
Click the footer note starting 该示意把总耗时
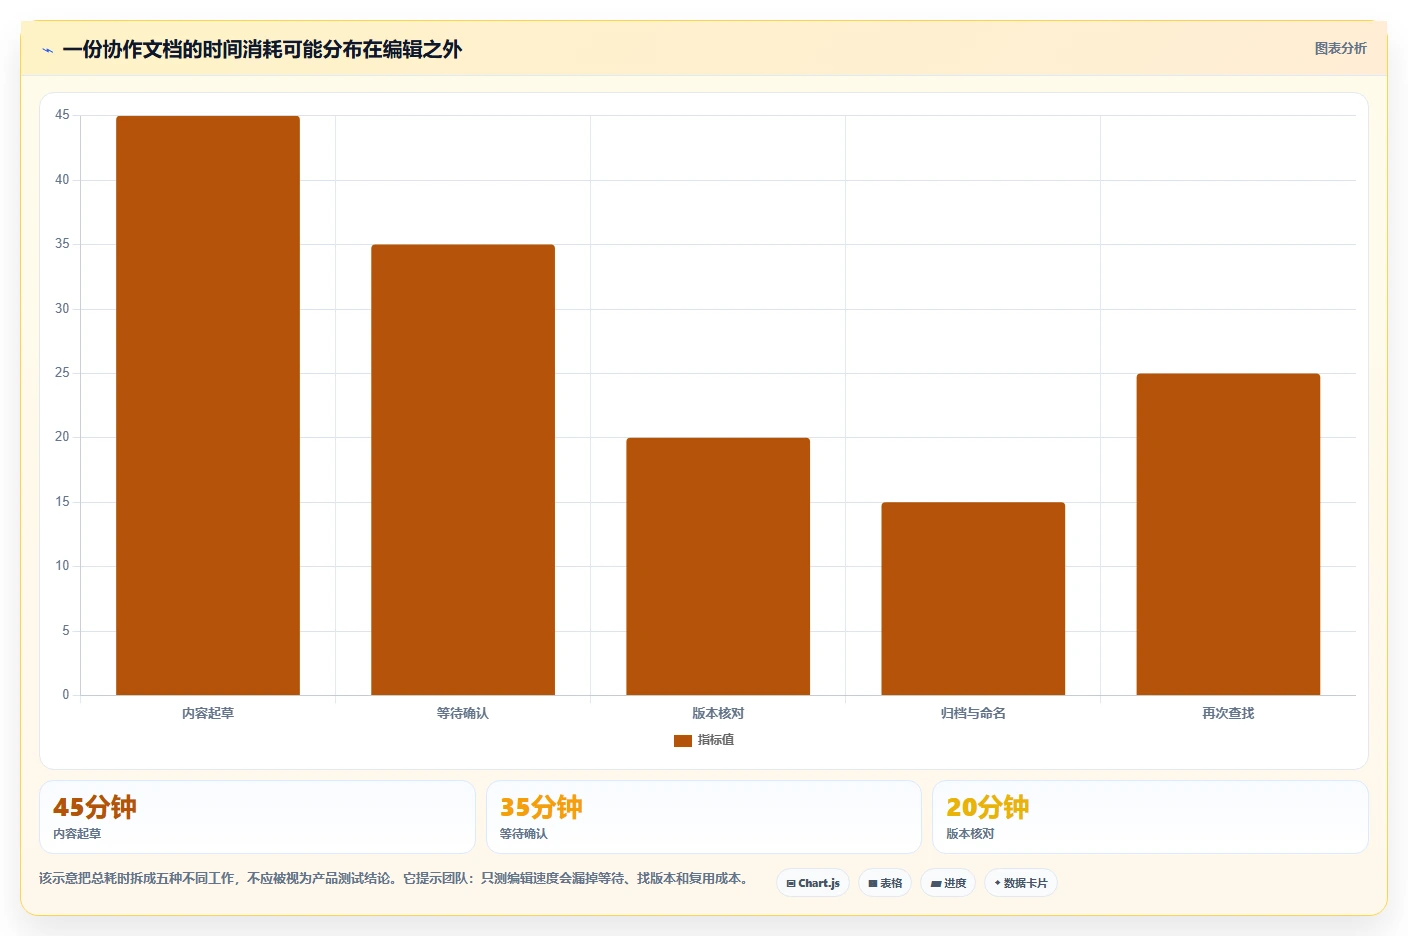(395, 879)
